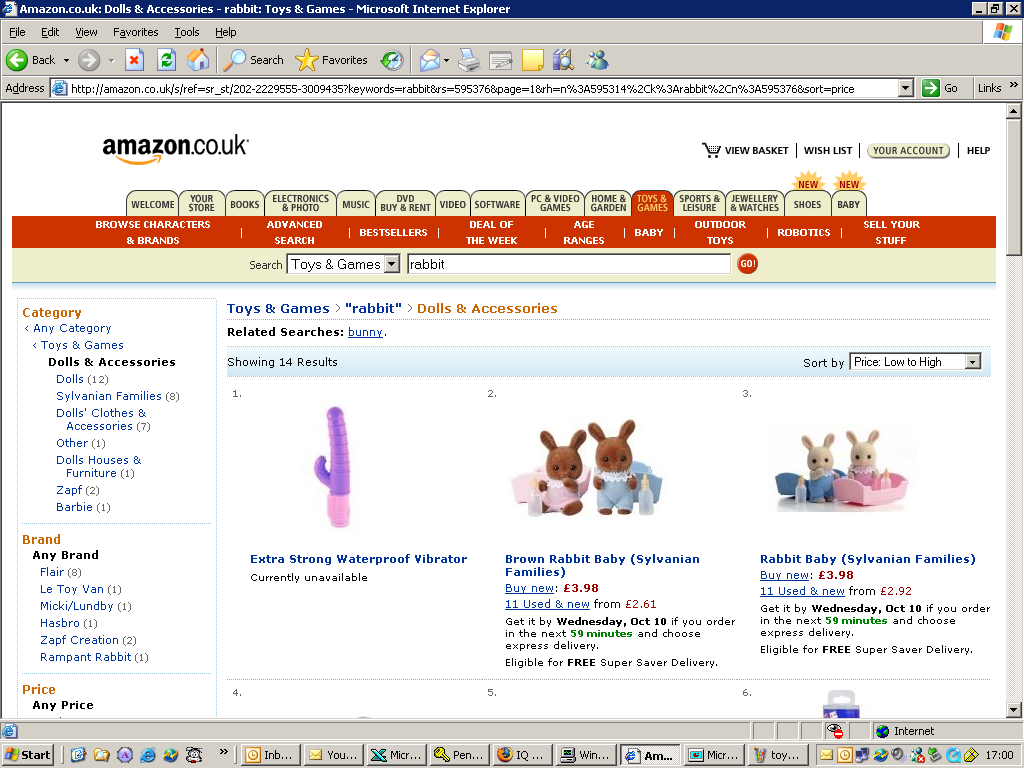Open the Mail dropdown arrow
Image resolution: width=1024 pixels, height=768 pixels.
point(447,60)
